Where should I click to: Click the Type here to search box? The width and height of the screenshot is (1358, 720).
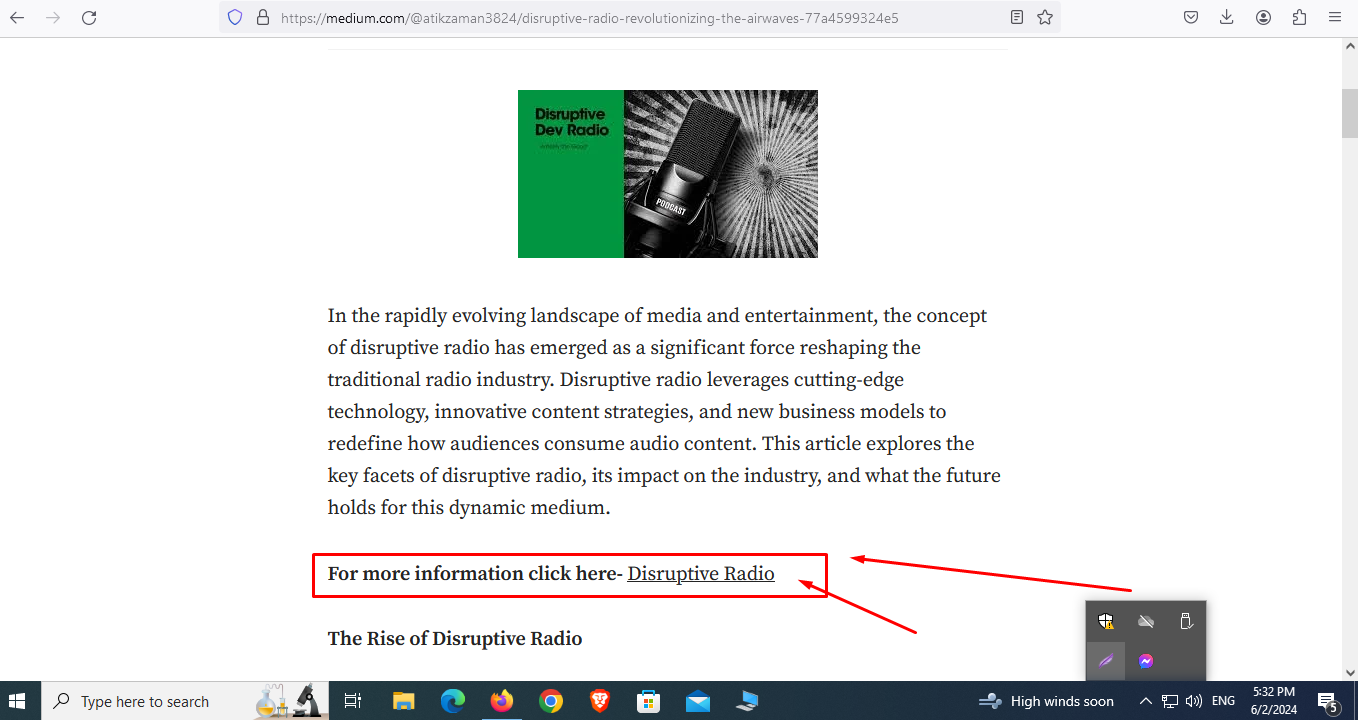pyautogui.click(x=187, y=701)
